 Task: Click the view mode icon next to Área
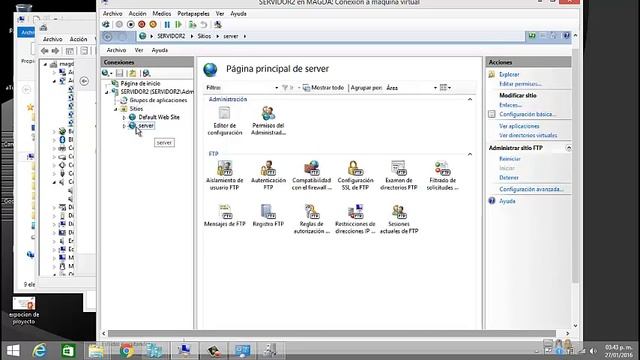point(445,87)
